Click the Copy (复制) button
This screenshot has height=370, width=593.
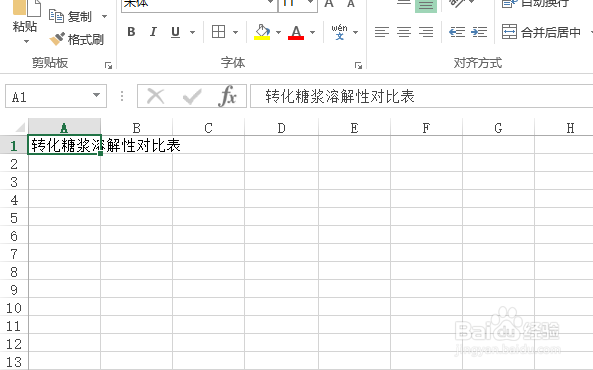pos(71,16)
